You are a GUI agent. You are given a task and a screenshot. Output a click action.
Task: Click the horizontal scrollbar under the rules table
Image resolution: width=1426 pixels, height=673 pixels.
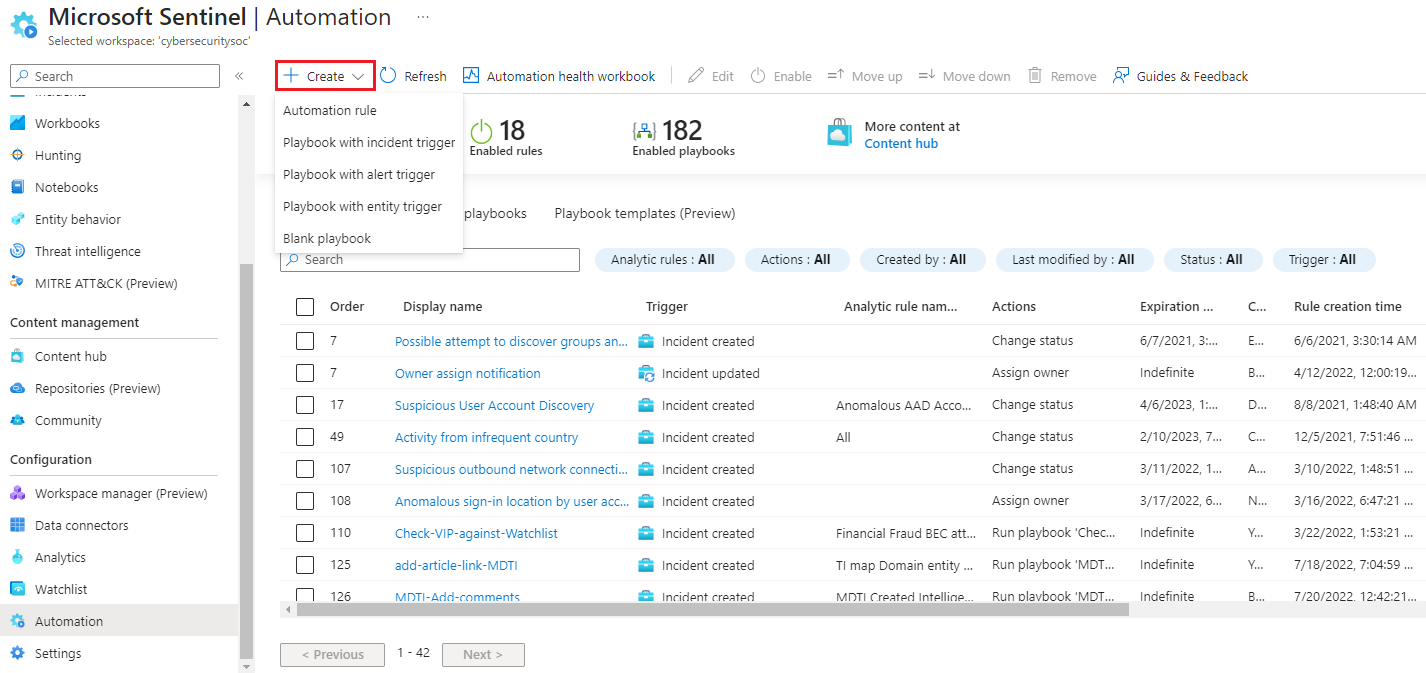click(x=712, y=609)
